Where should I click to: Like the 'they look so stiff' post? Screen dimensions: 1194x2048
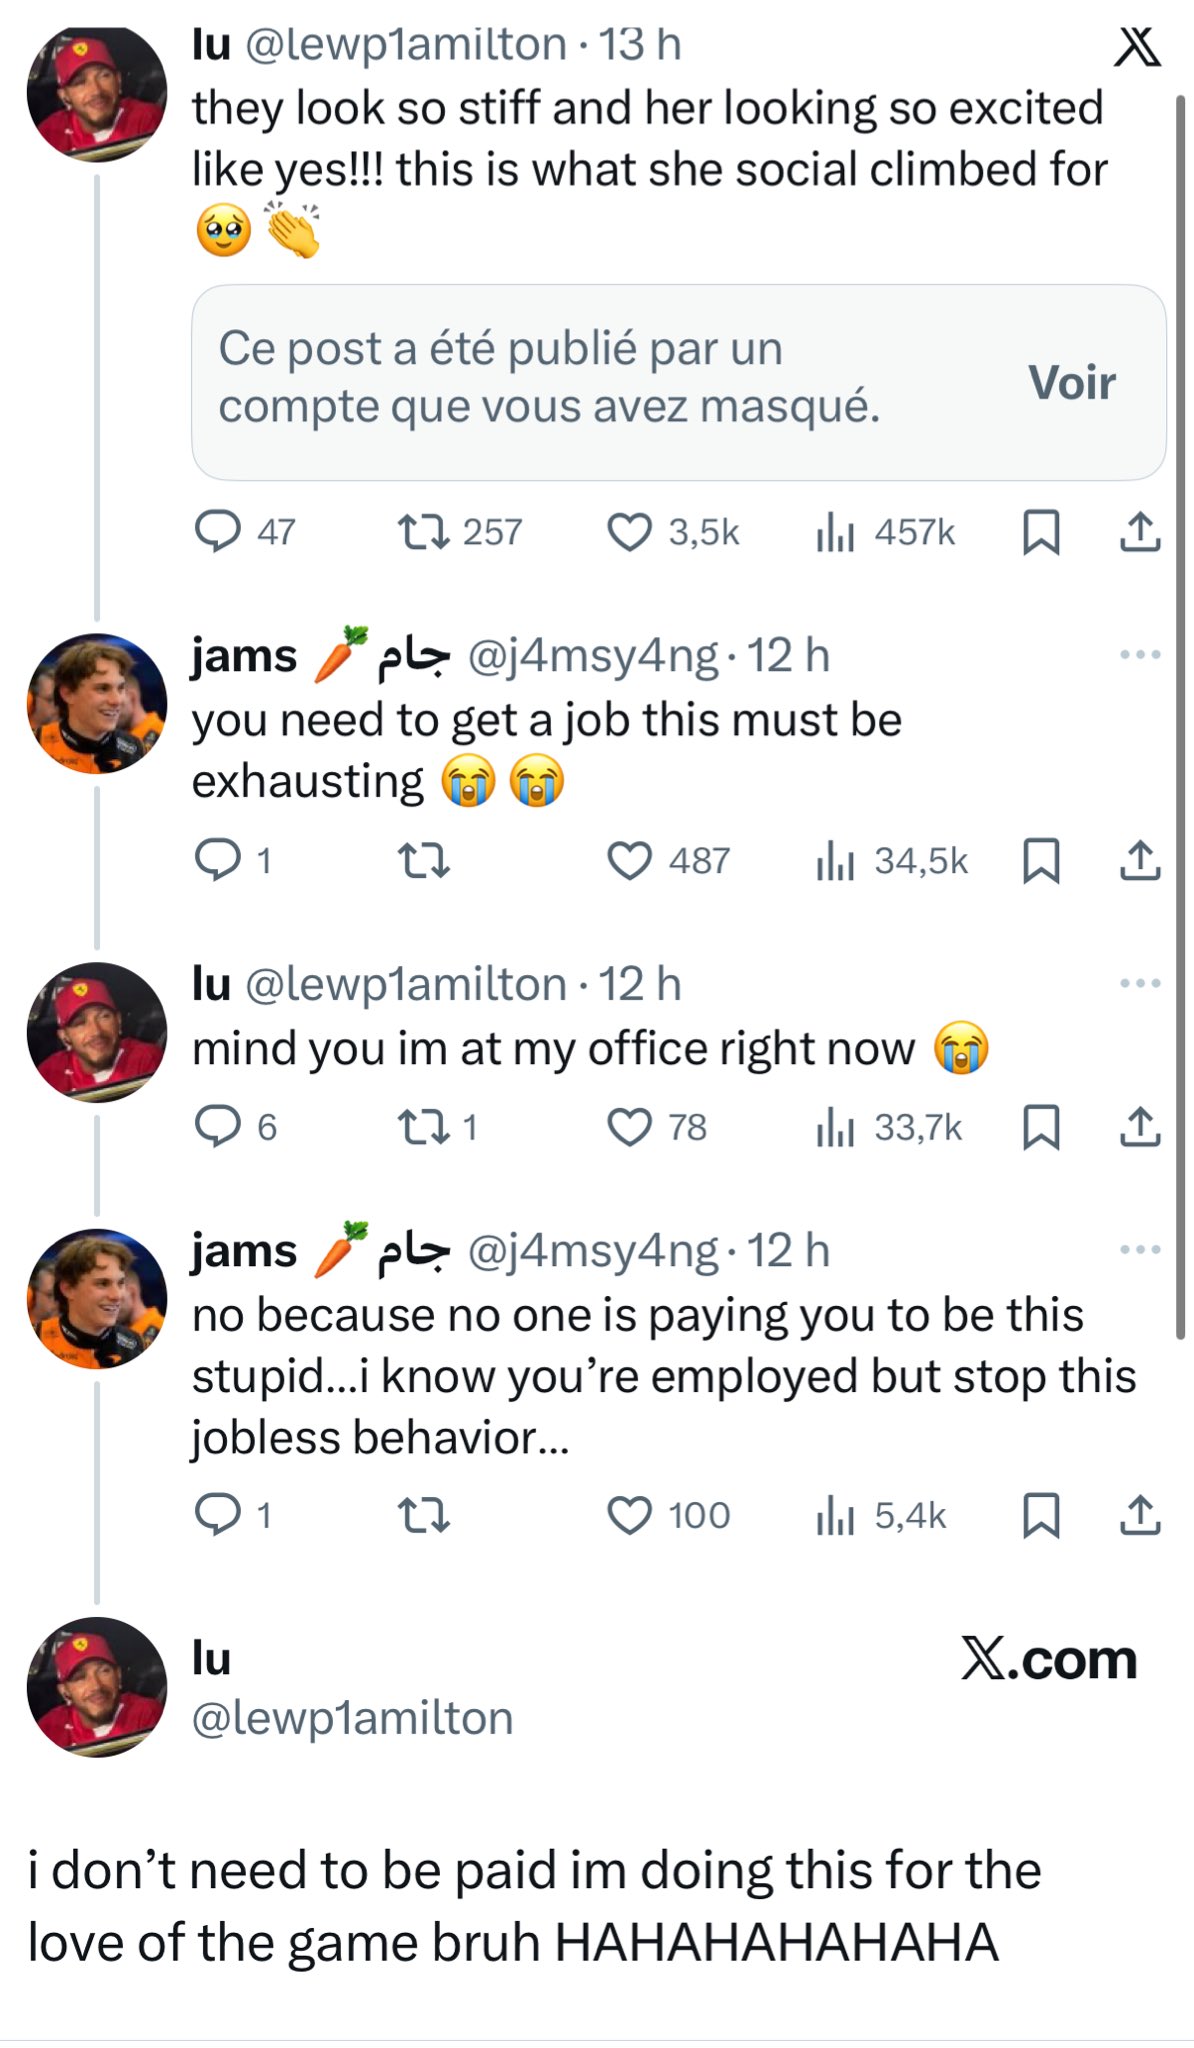(630, 532)
